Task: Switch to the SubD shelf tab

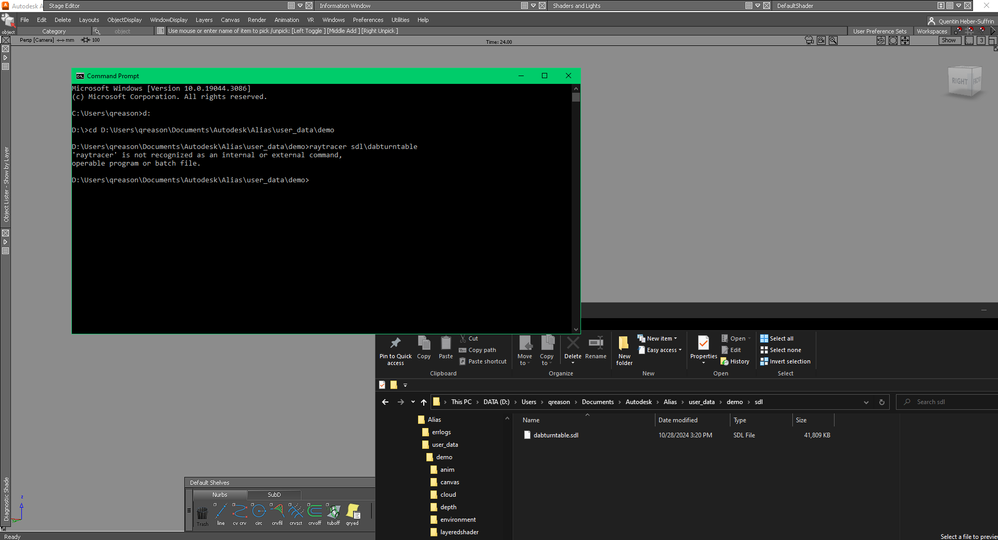Action: coord(274,494)
